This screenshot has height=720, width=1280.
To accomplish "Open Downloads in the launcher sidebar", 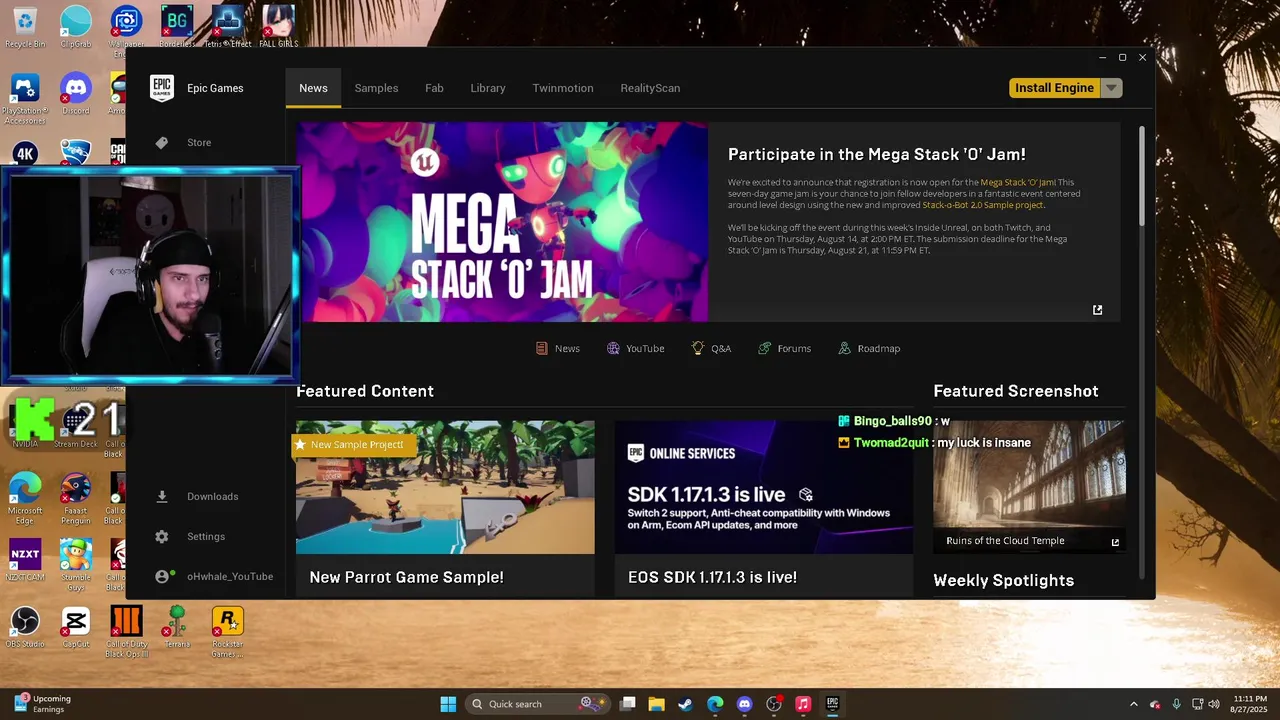I will coord(197,496).
